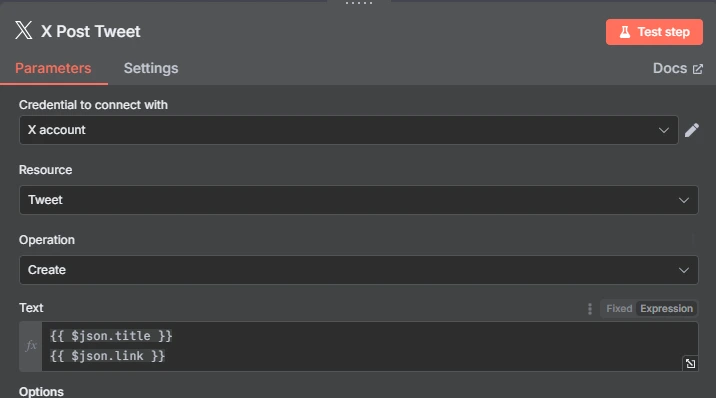Click the Options section label
The height and width of the screenshot is (398, 716).
(41, 392)
